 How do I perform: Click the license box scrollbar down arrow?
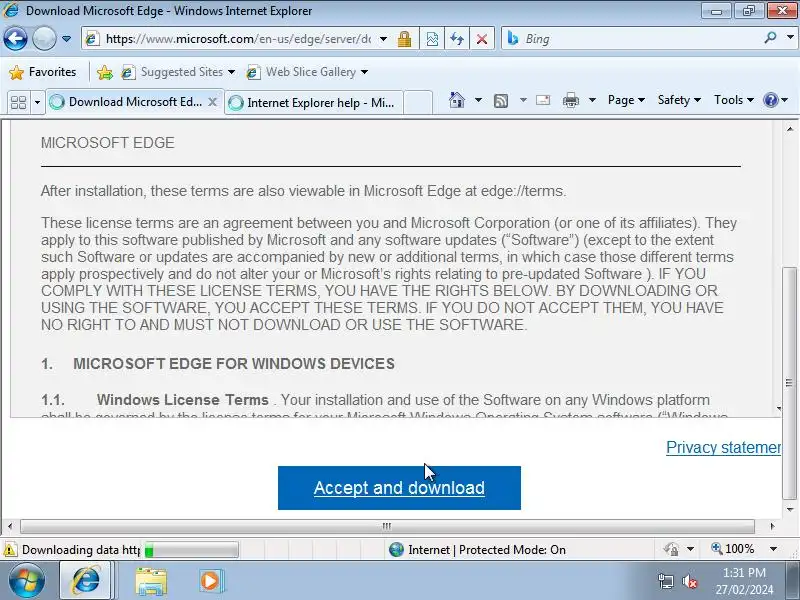click(779, 408)
